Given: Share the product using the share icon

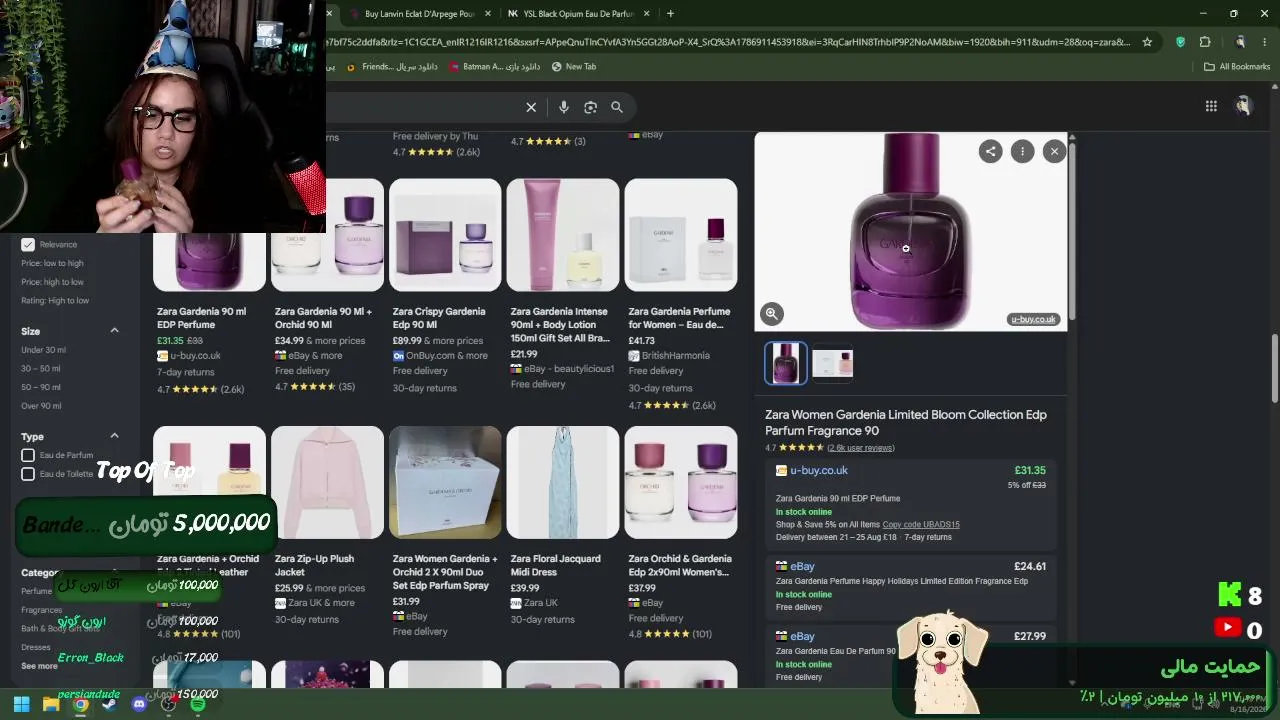Looking at the screenshot, I should click(990, 151).
